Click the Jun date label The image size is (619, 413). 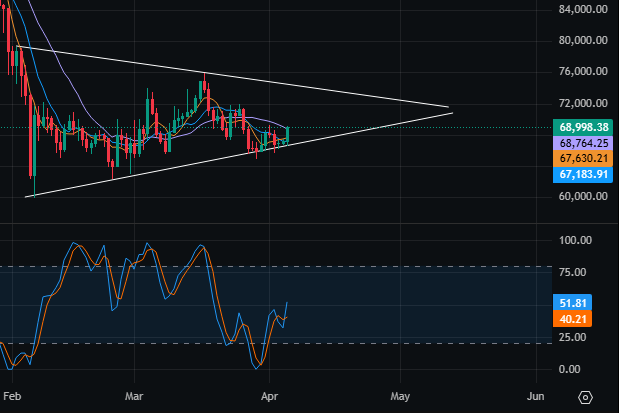click(535, 396)
